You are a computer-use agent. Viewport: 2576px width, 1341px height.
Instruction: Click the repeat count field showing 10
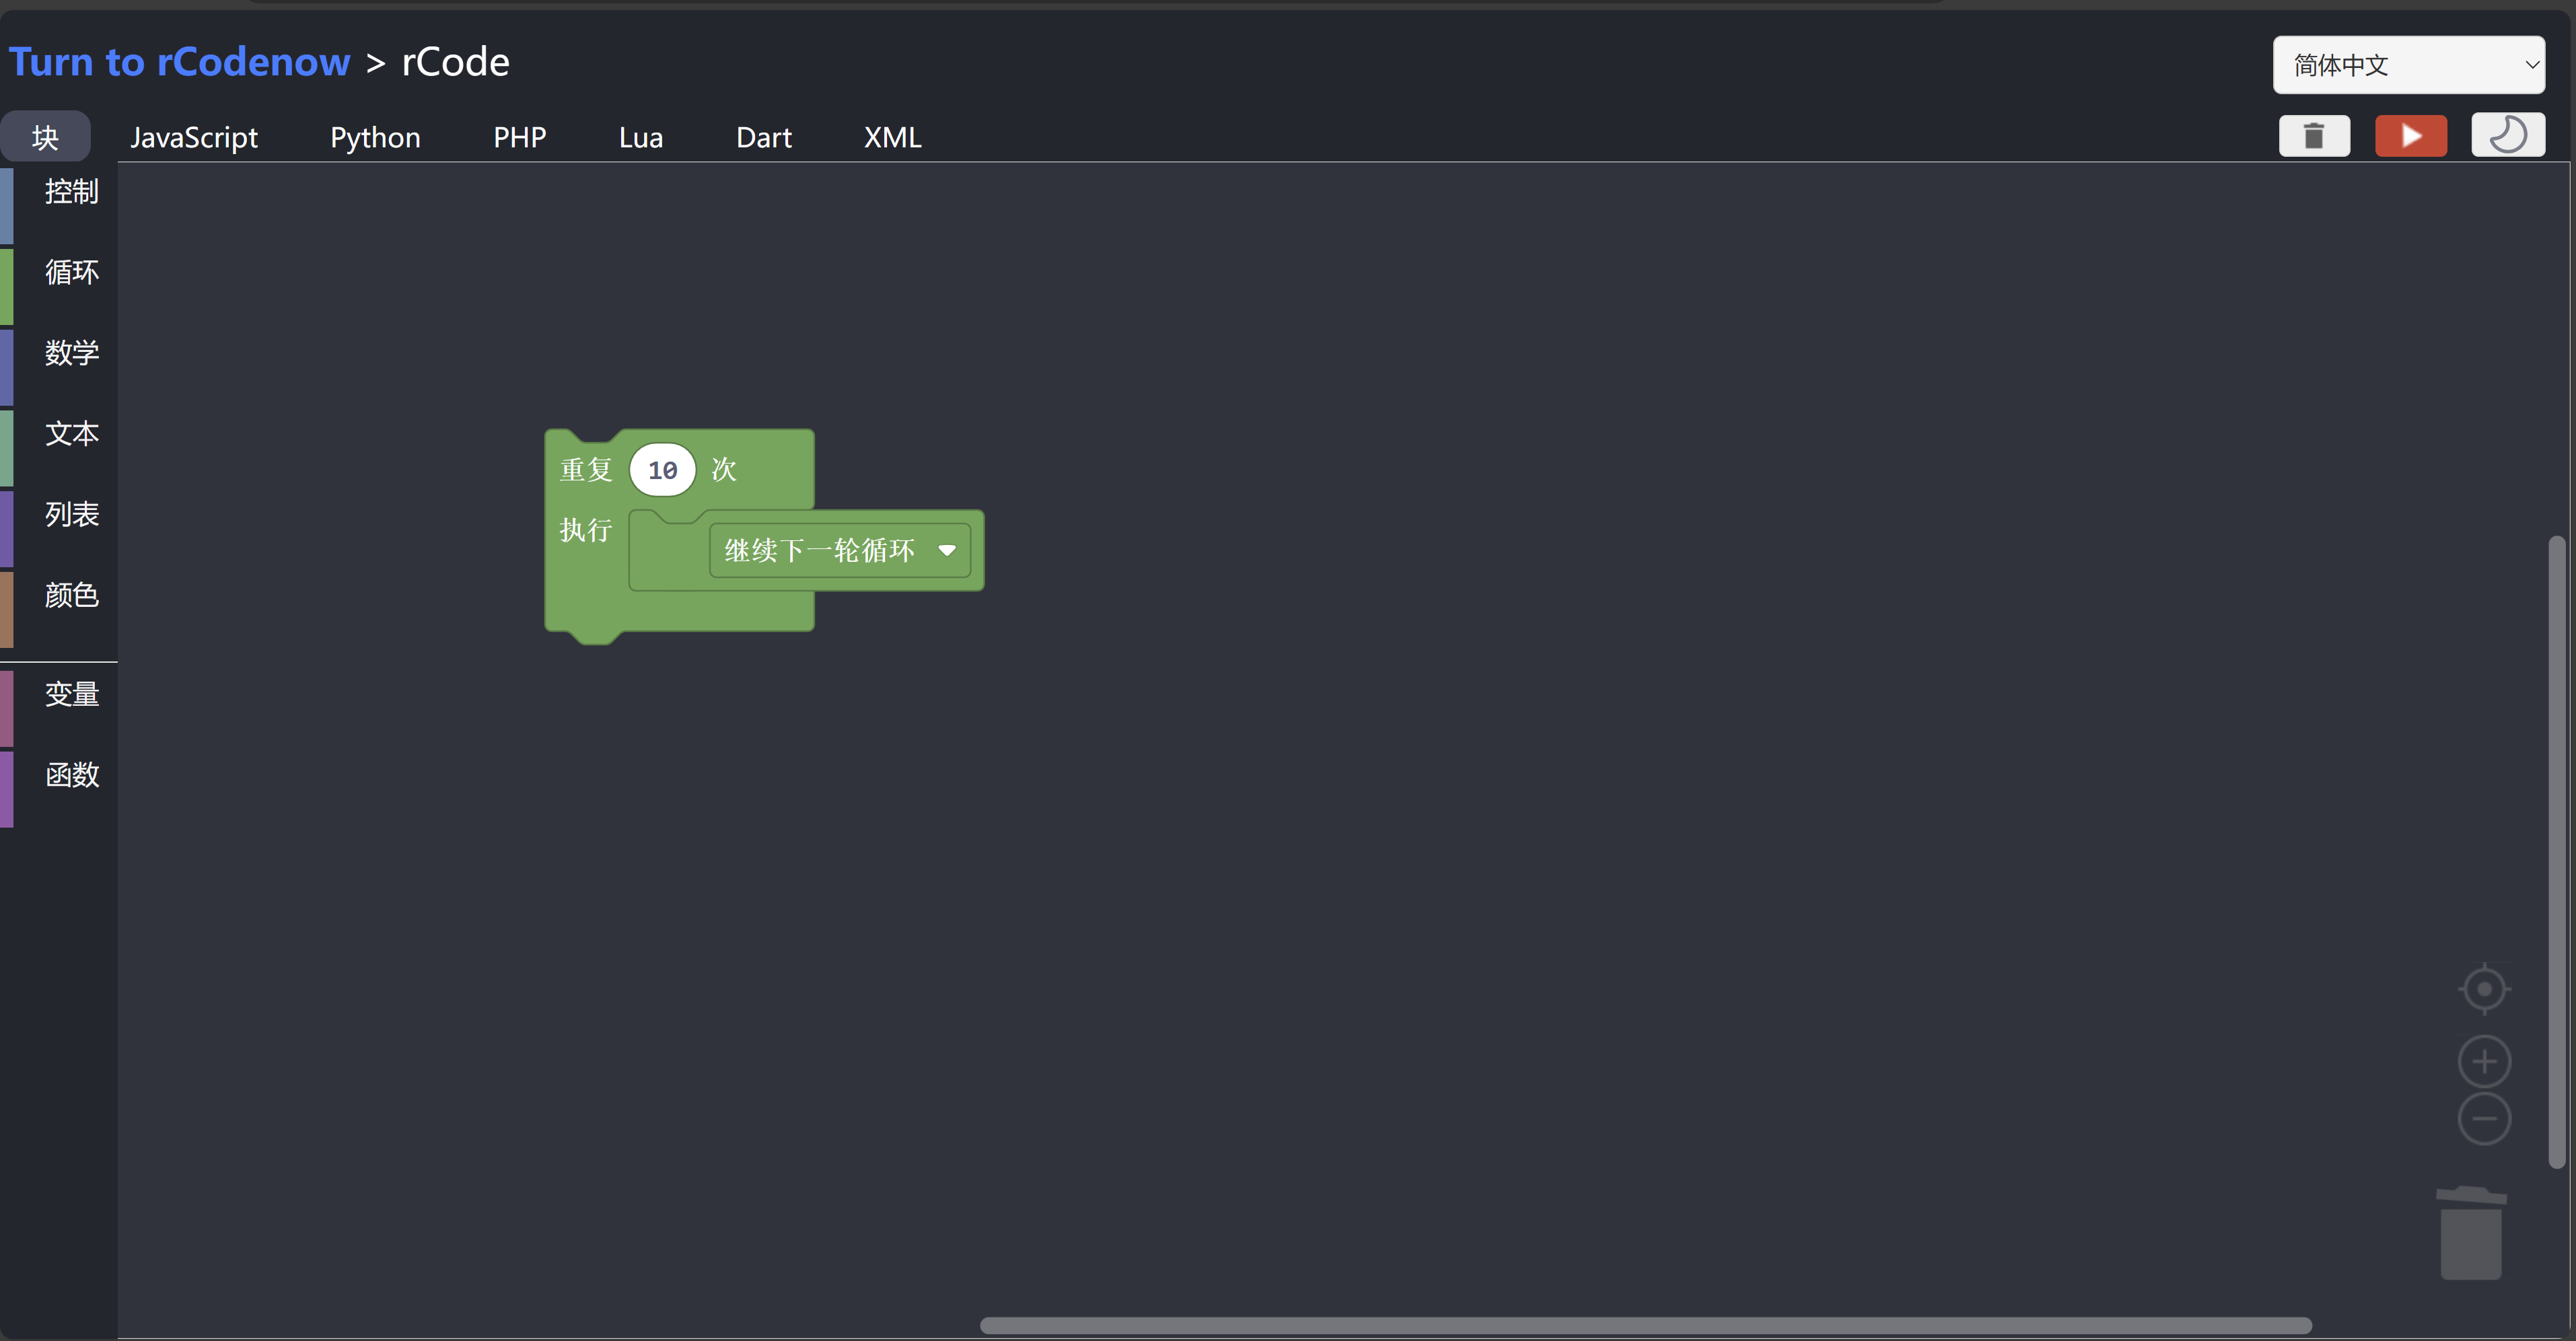pos(662,470)
